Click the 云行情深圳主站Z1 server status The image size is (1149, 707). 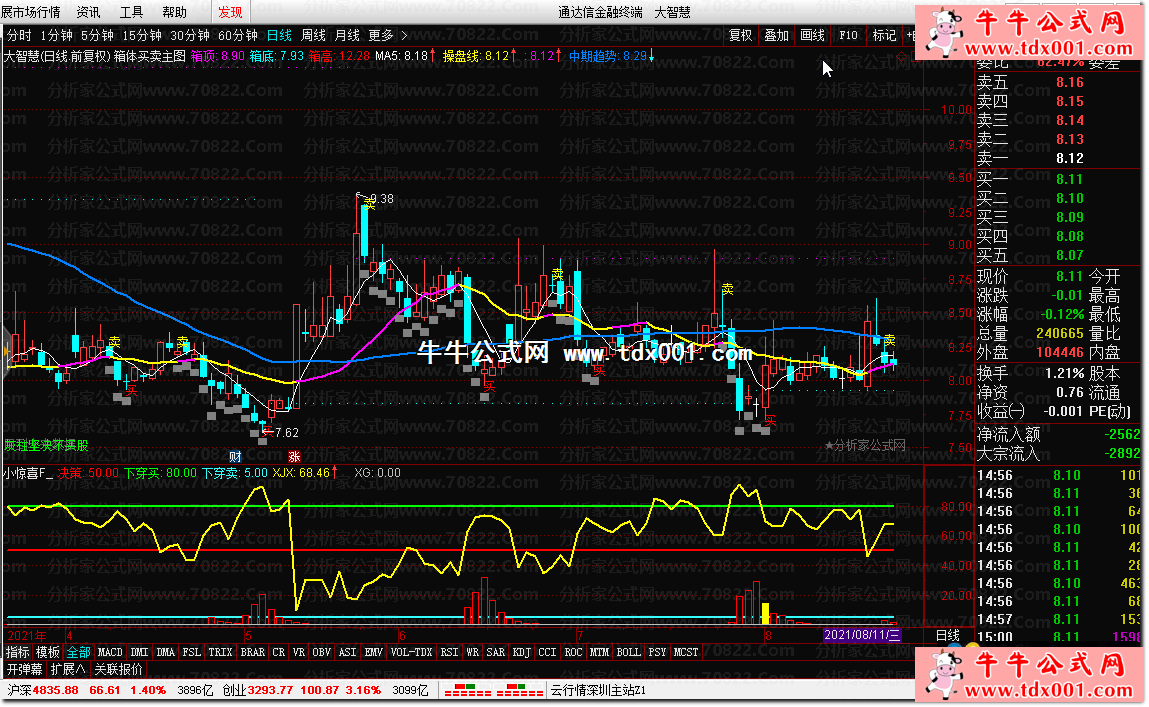[598, 690]
